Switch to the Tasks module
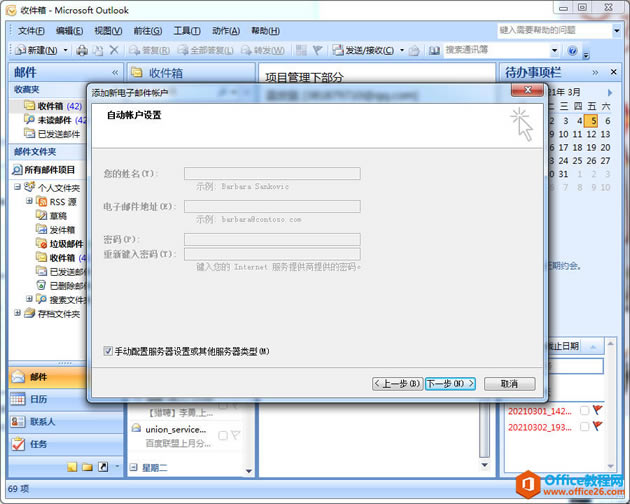This screenshot has width=630, height=504. click(65, 444)
